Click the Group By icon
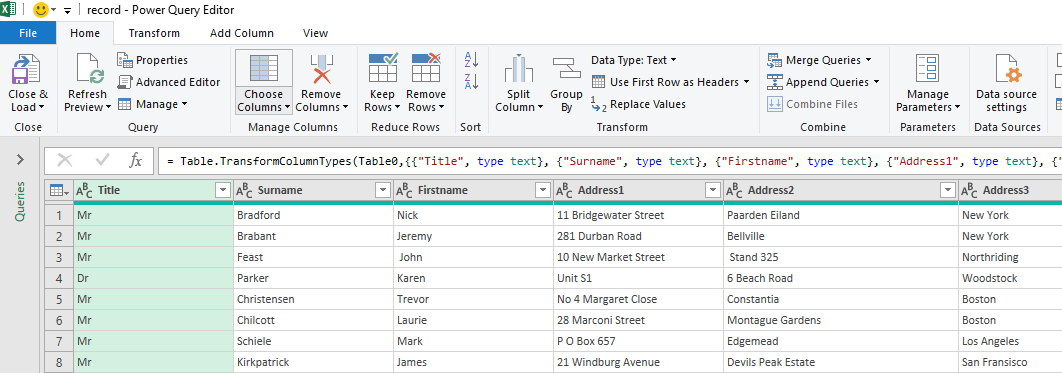Image resolution: width=1062 pixels, height=373 pixels. (x=566, y=69)
